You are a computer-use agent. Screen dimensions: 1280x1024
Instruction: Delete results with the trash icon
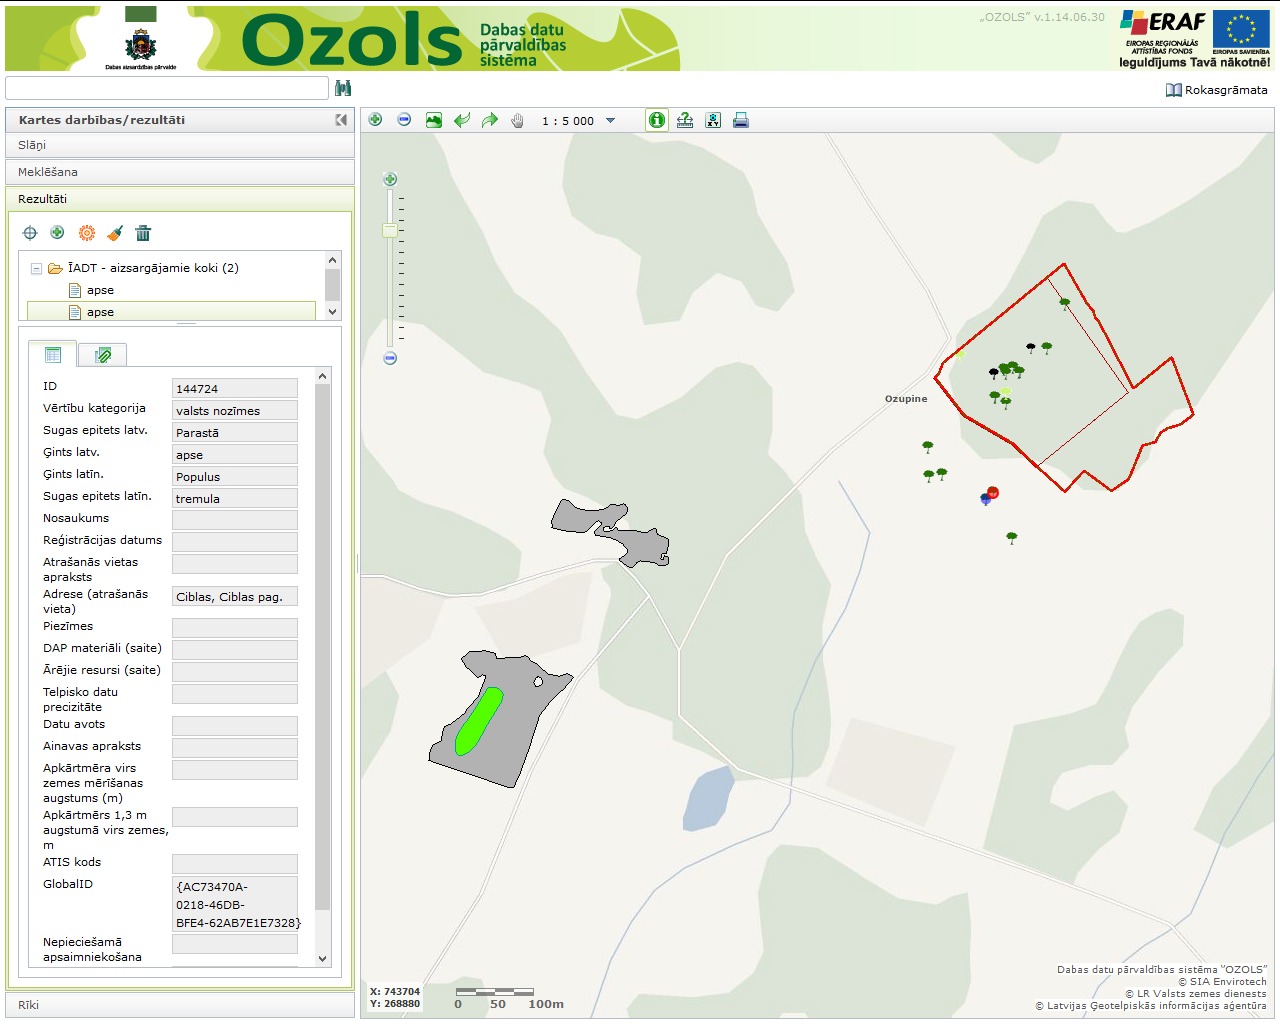click(143, 233)
